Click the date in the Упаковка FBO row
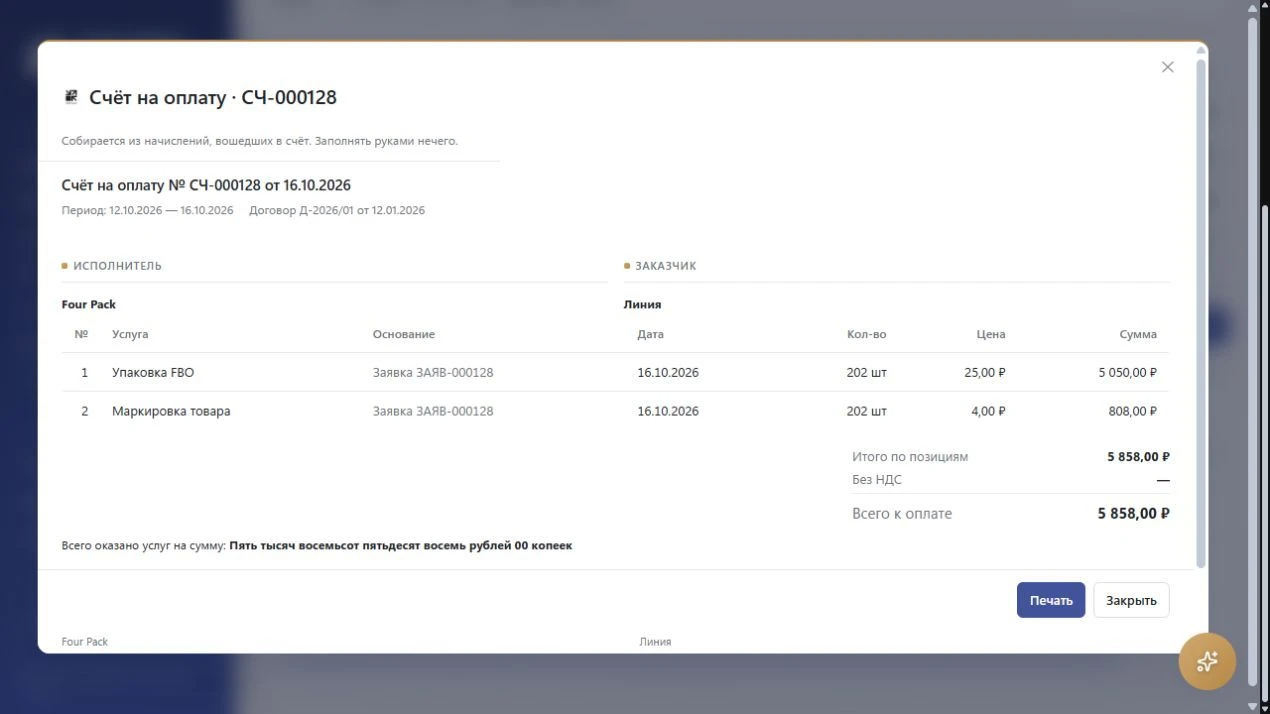Viewport: 1270px width, 714px height. pos(668,372)
